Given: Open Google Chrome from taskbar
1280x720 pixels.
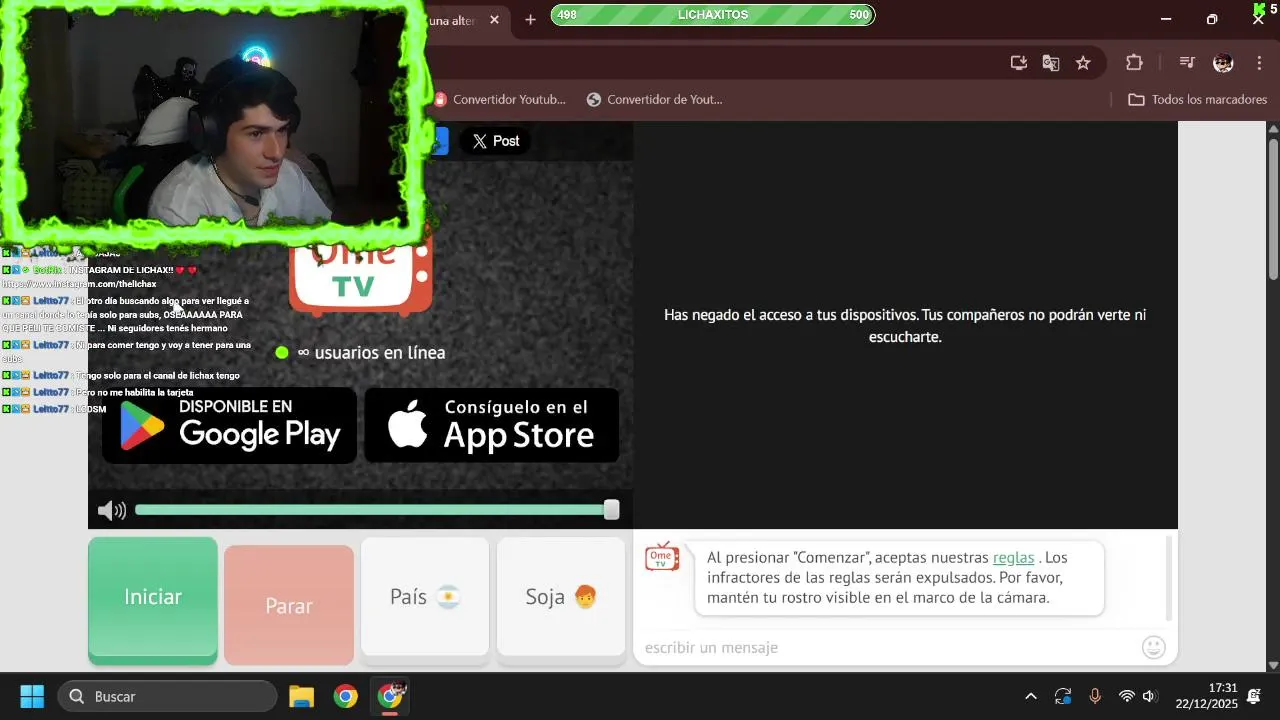Looking at the screenshot, I should pos(346,696).
